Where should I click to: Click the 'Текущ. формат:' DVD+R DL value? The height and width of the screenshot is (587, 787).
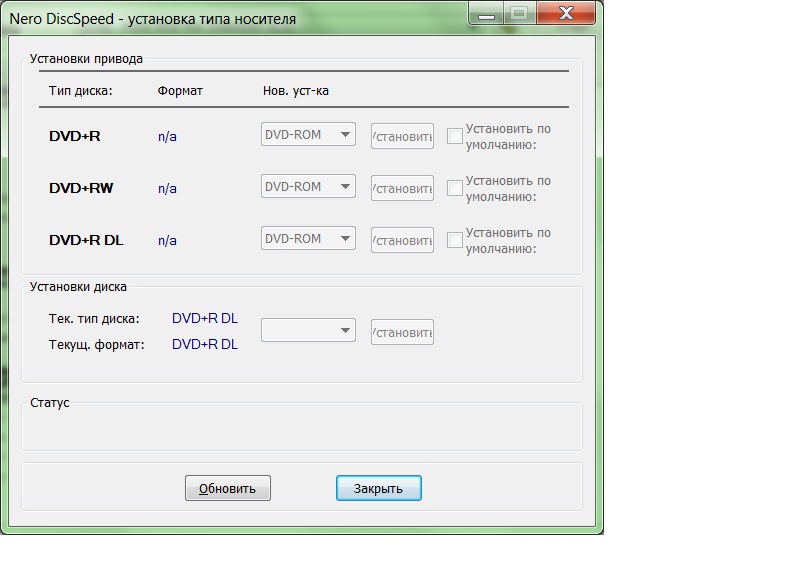pos(205,344)
